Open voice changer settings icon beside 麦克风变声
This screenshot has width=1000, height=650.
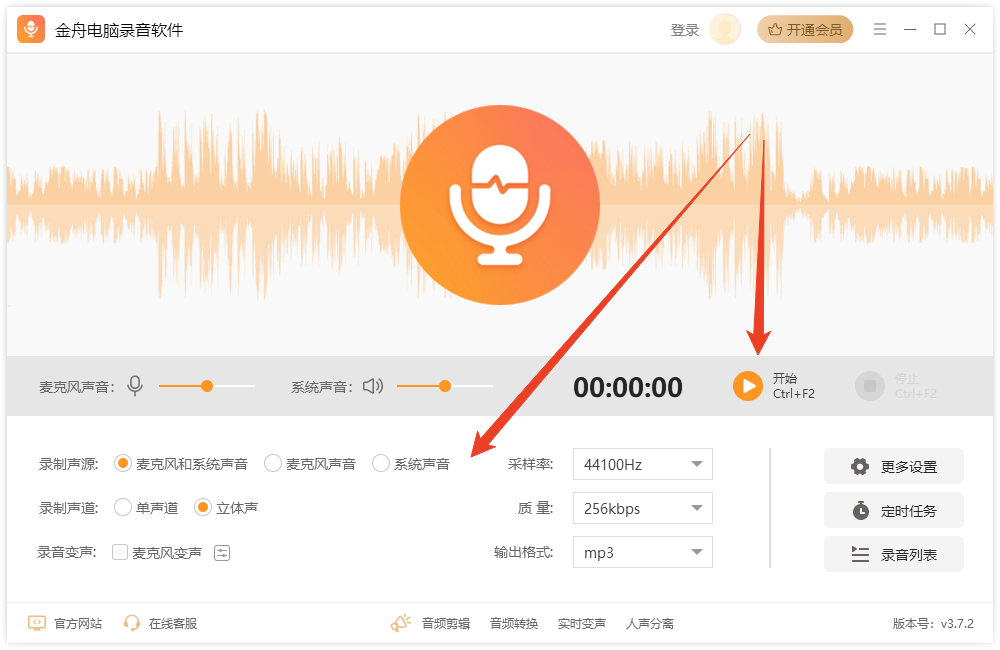[x=222, y=553]
